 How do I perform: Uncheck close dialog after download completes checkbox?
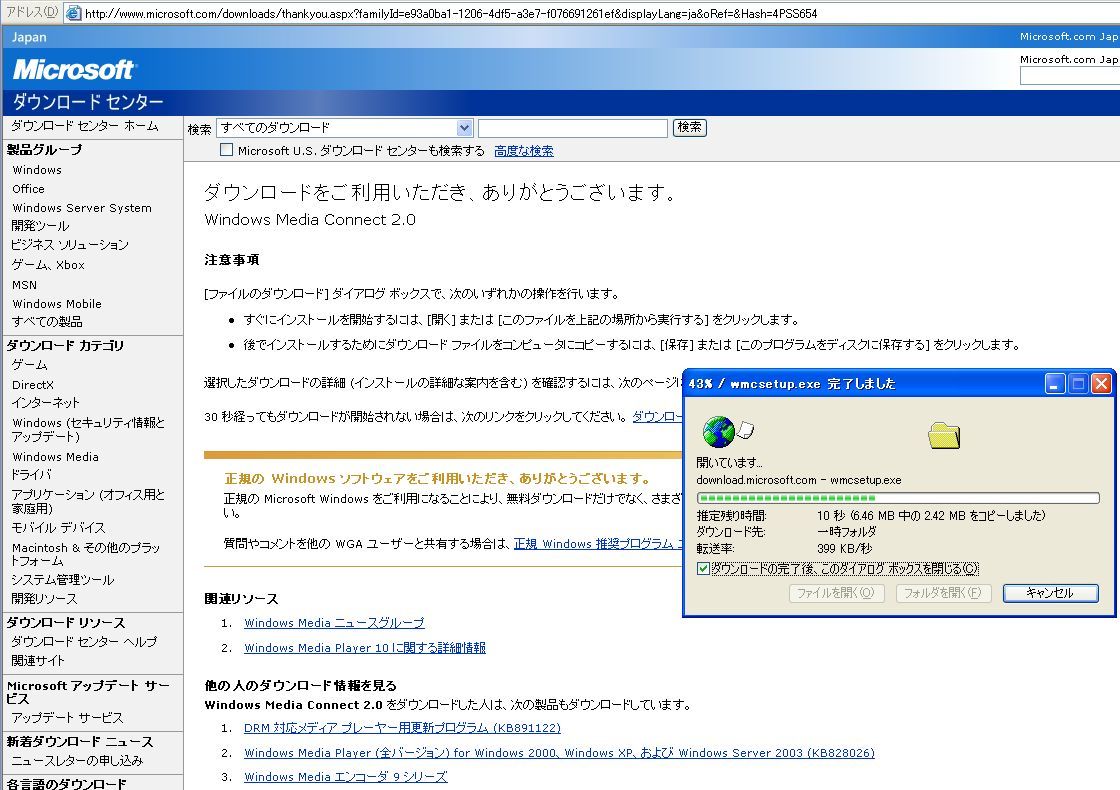click(703, 569)
